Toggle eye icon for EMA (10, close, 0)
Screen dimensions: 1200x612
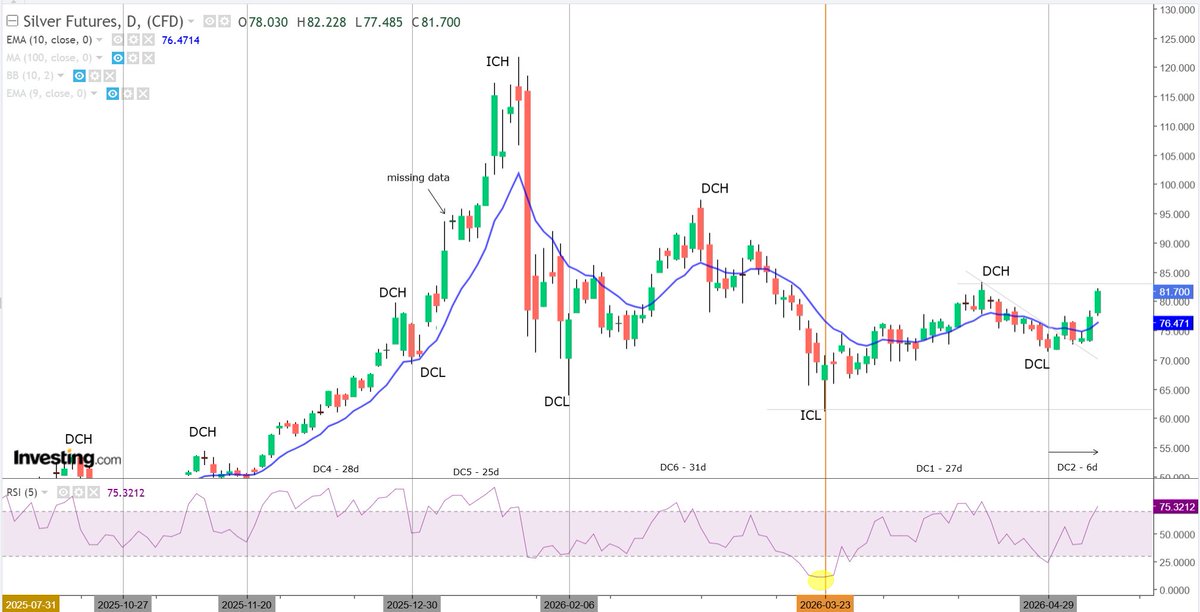tap(117, 40)
